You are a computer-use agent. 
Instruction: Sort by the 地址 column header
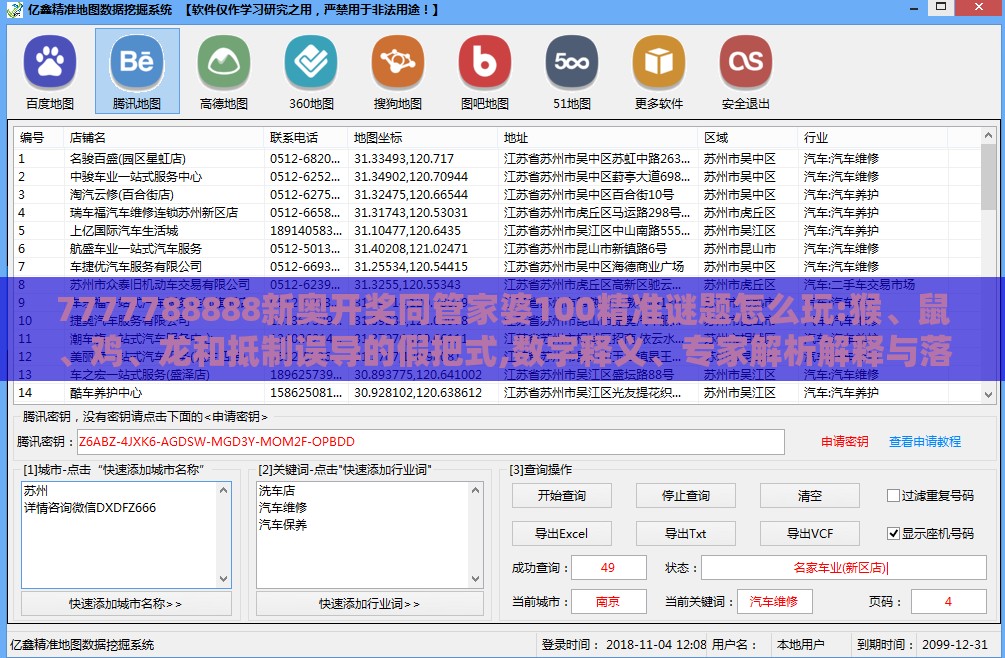point(597,138)
